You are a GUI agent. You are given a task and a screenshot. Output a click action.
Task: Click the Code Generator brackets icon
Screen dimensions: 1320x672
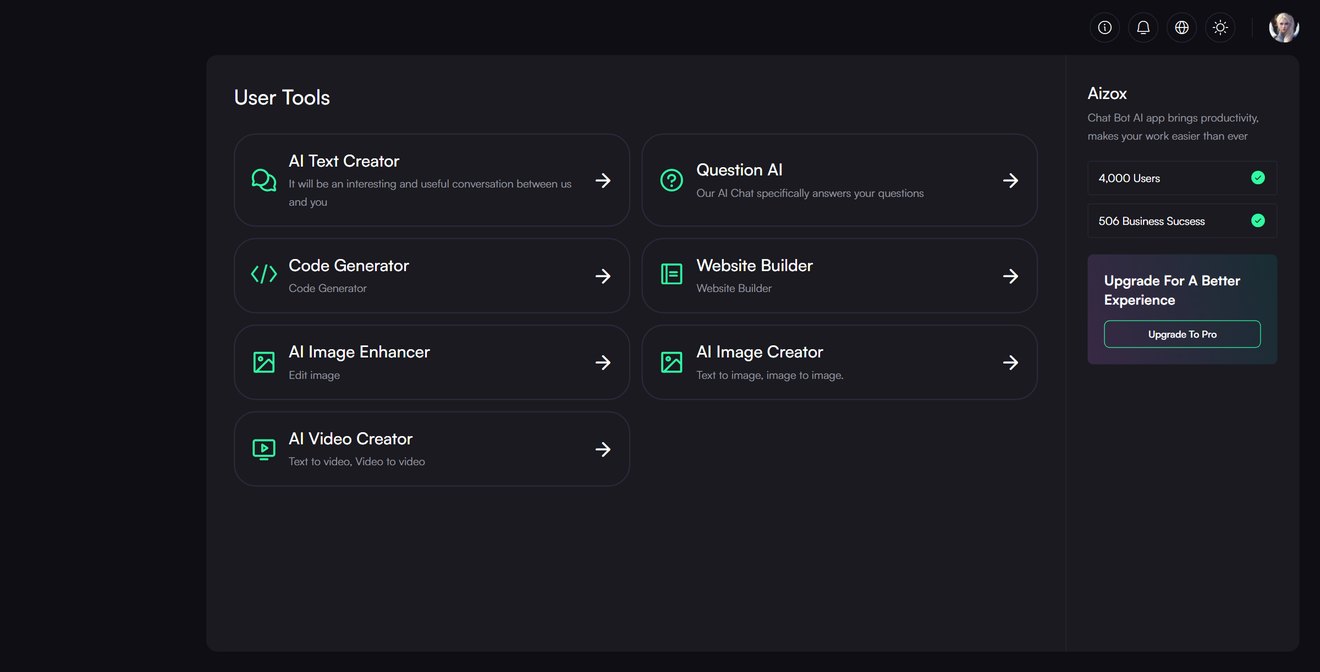pos(264,274)
